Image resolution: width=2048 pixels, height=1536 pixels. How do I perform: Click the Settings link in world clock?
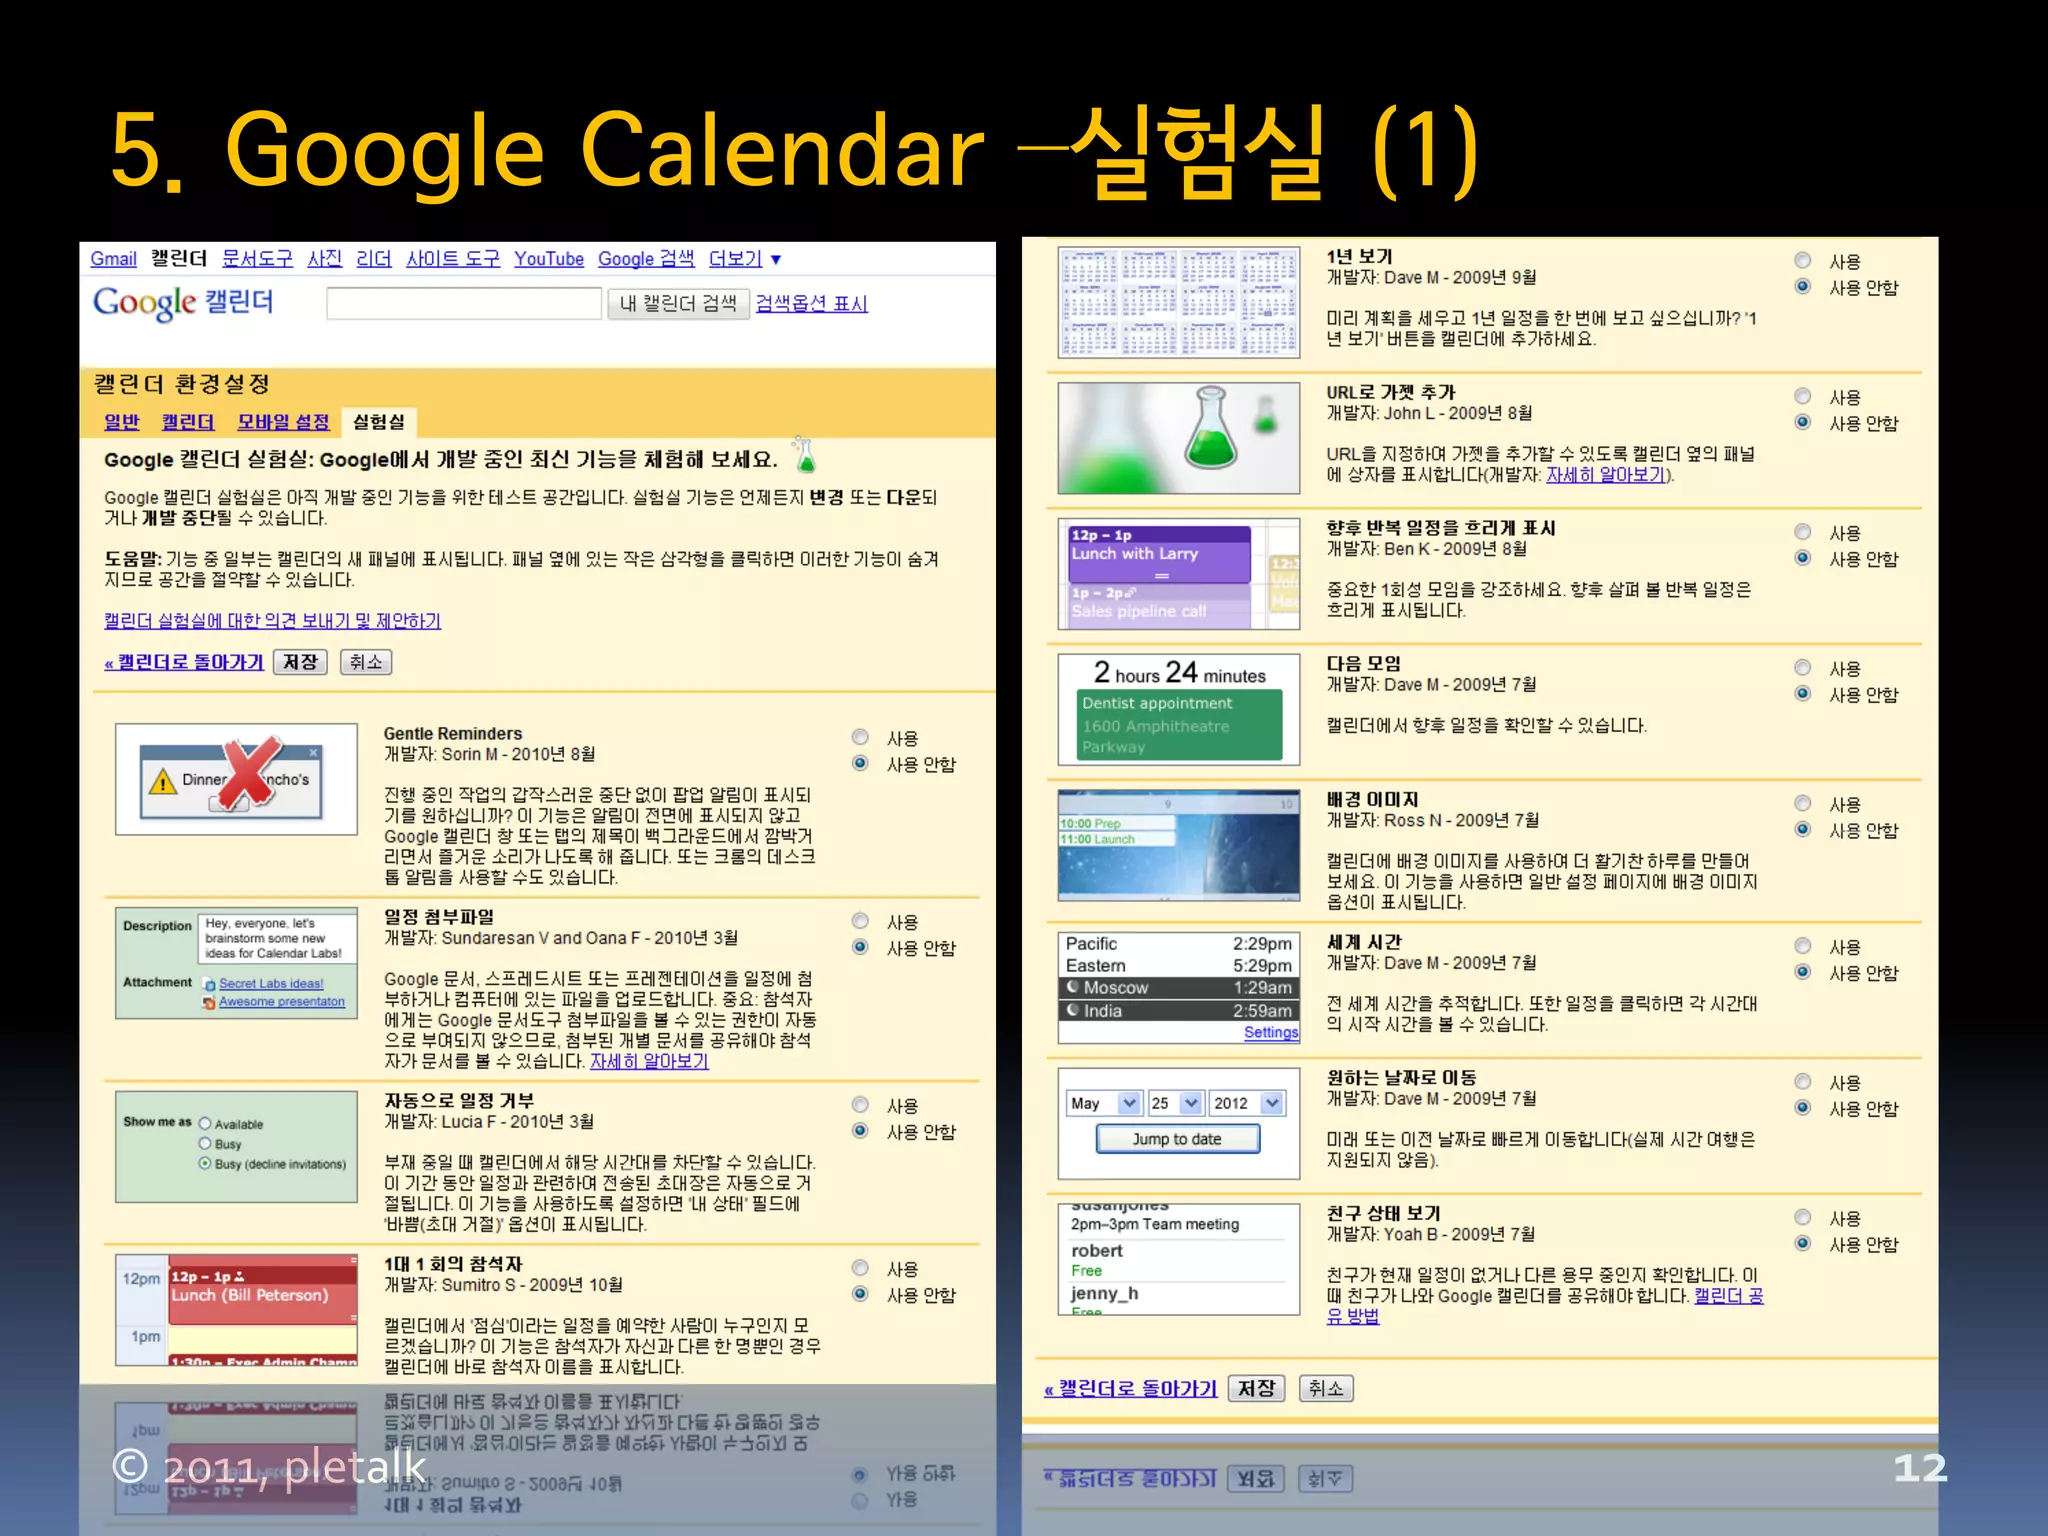[1271, 1033]
